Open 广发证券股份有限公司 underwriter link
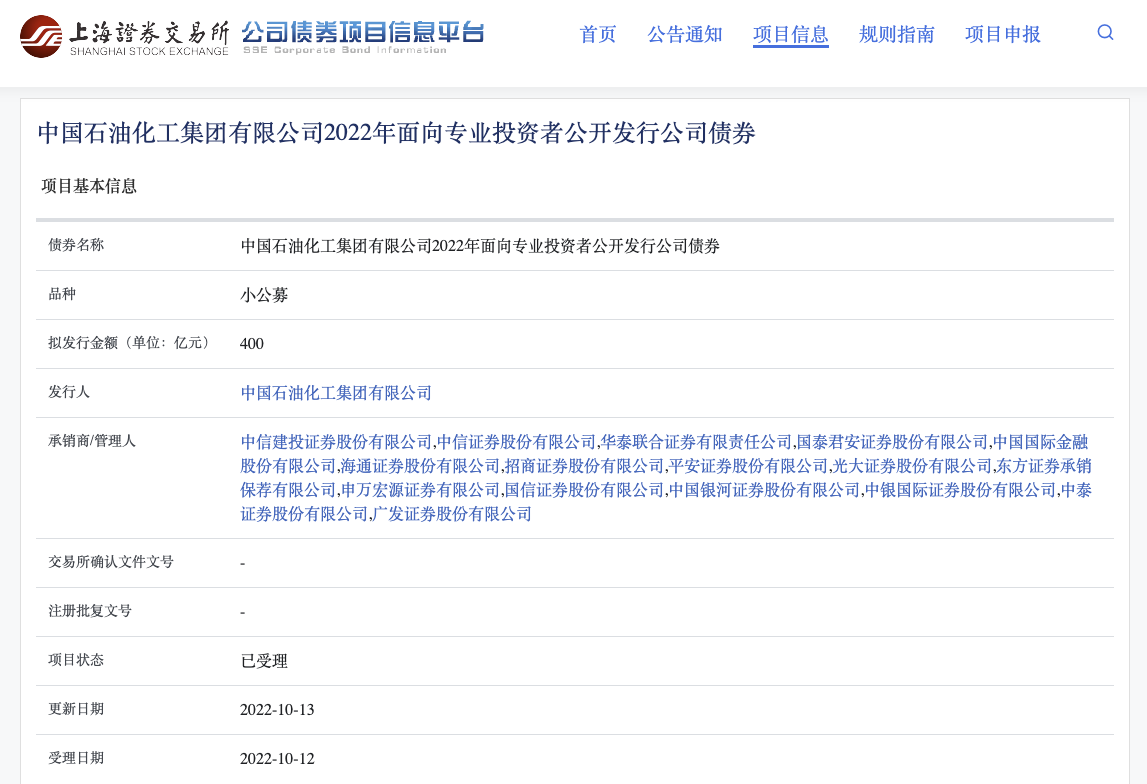The height and width of the screenshot is (784, 1147). (x=452, y=514)
